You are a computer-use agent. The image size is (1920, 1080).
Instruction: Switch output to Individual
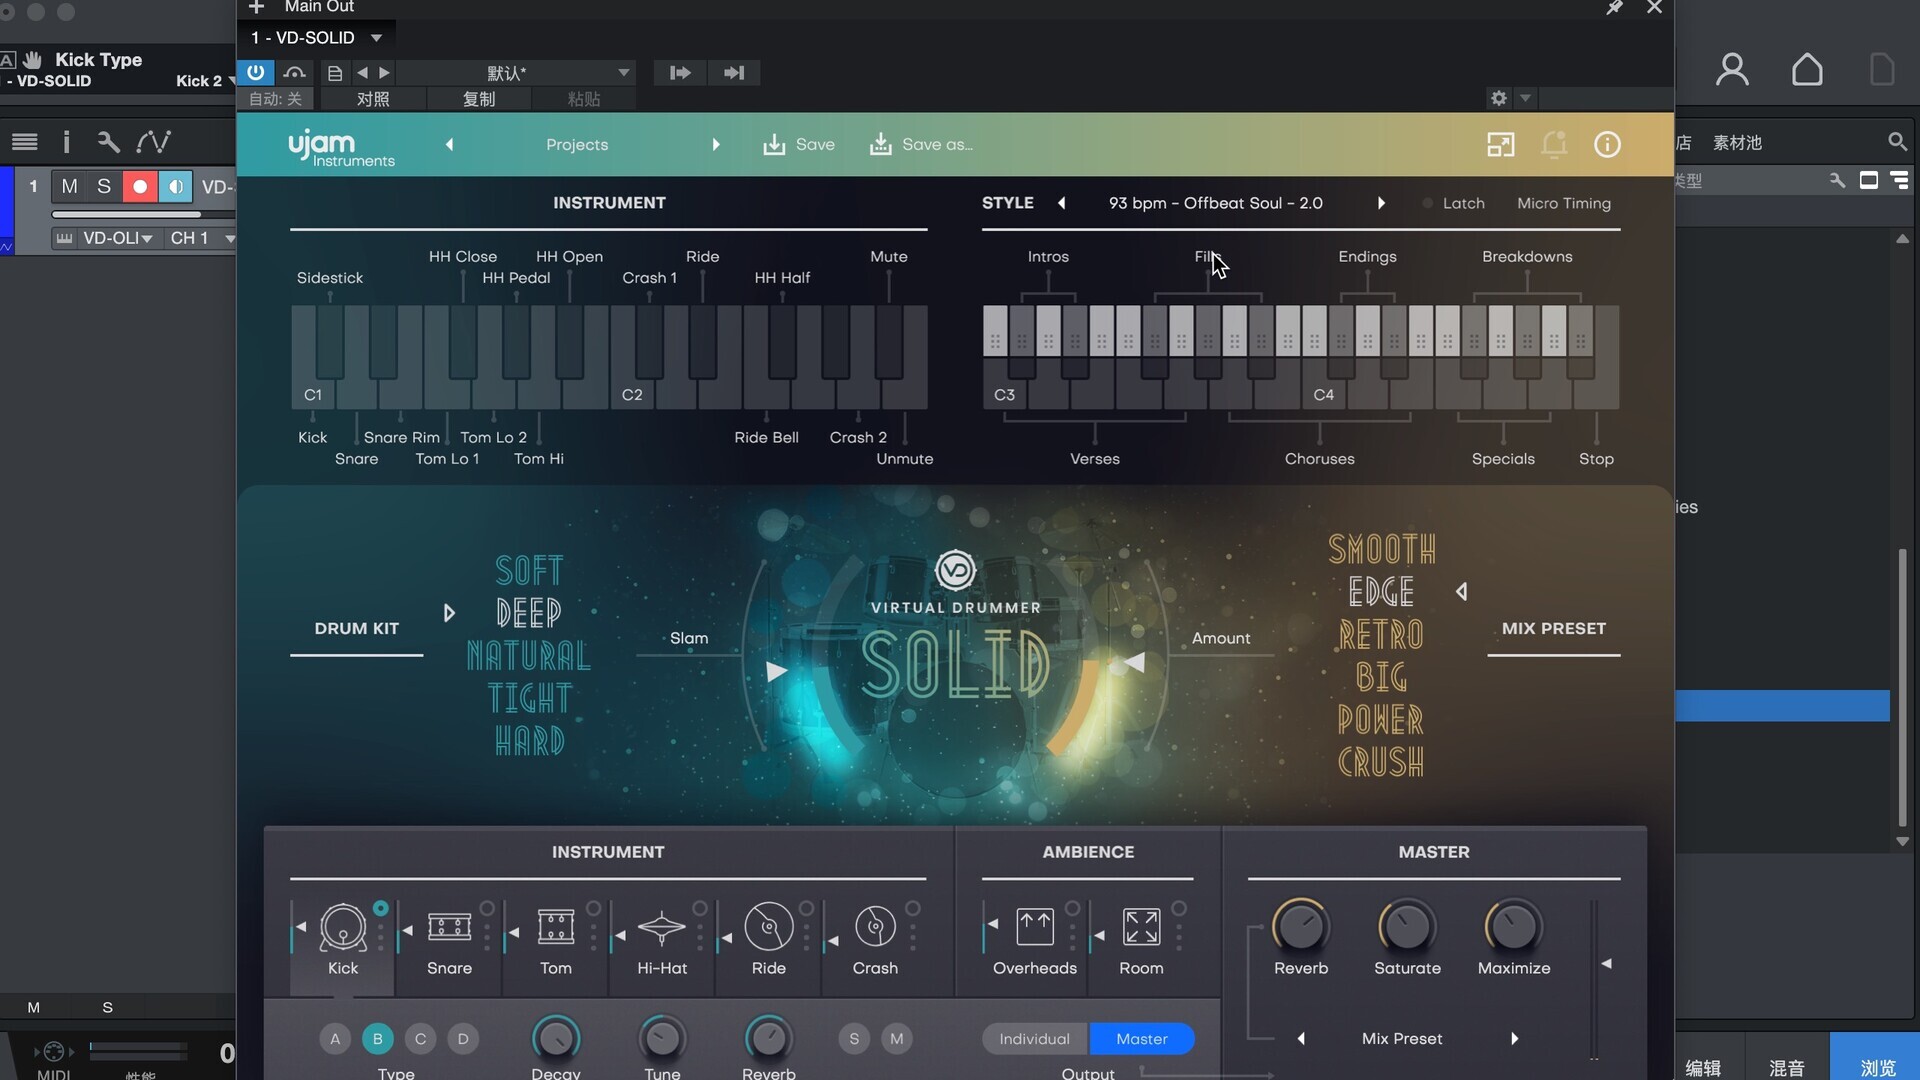tap(1034, 1039)
